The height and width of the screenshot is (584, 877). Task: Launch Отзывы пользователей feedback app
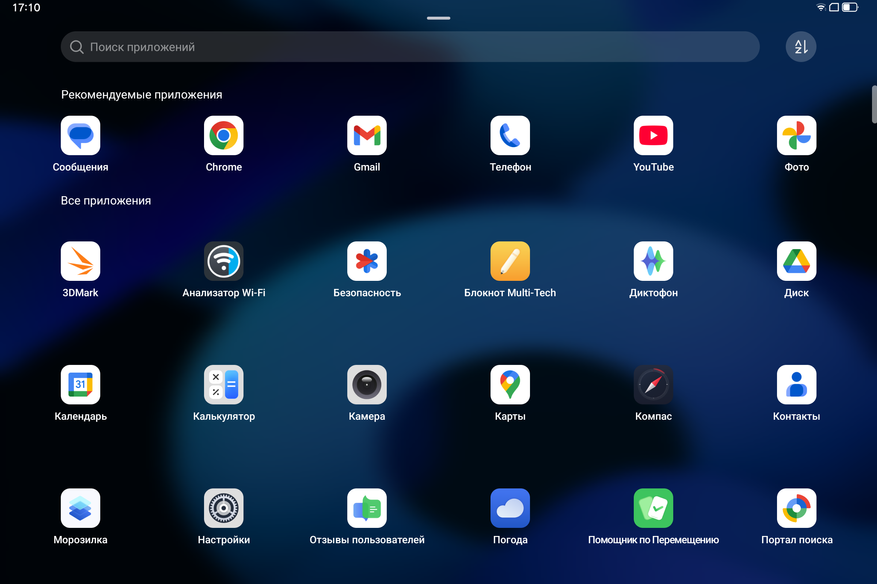point(367,508)
